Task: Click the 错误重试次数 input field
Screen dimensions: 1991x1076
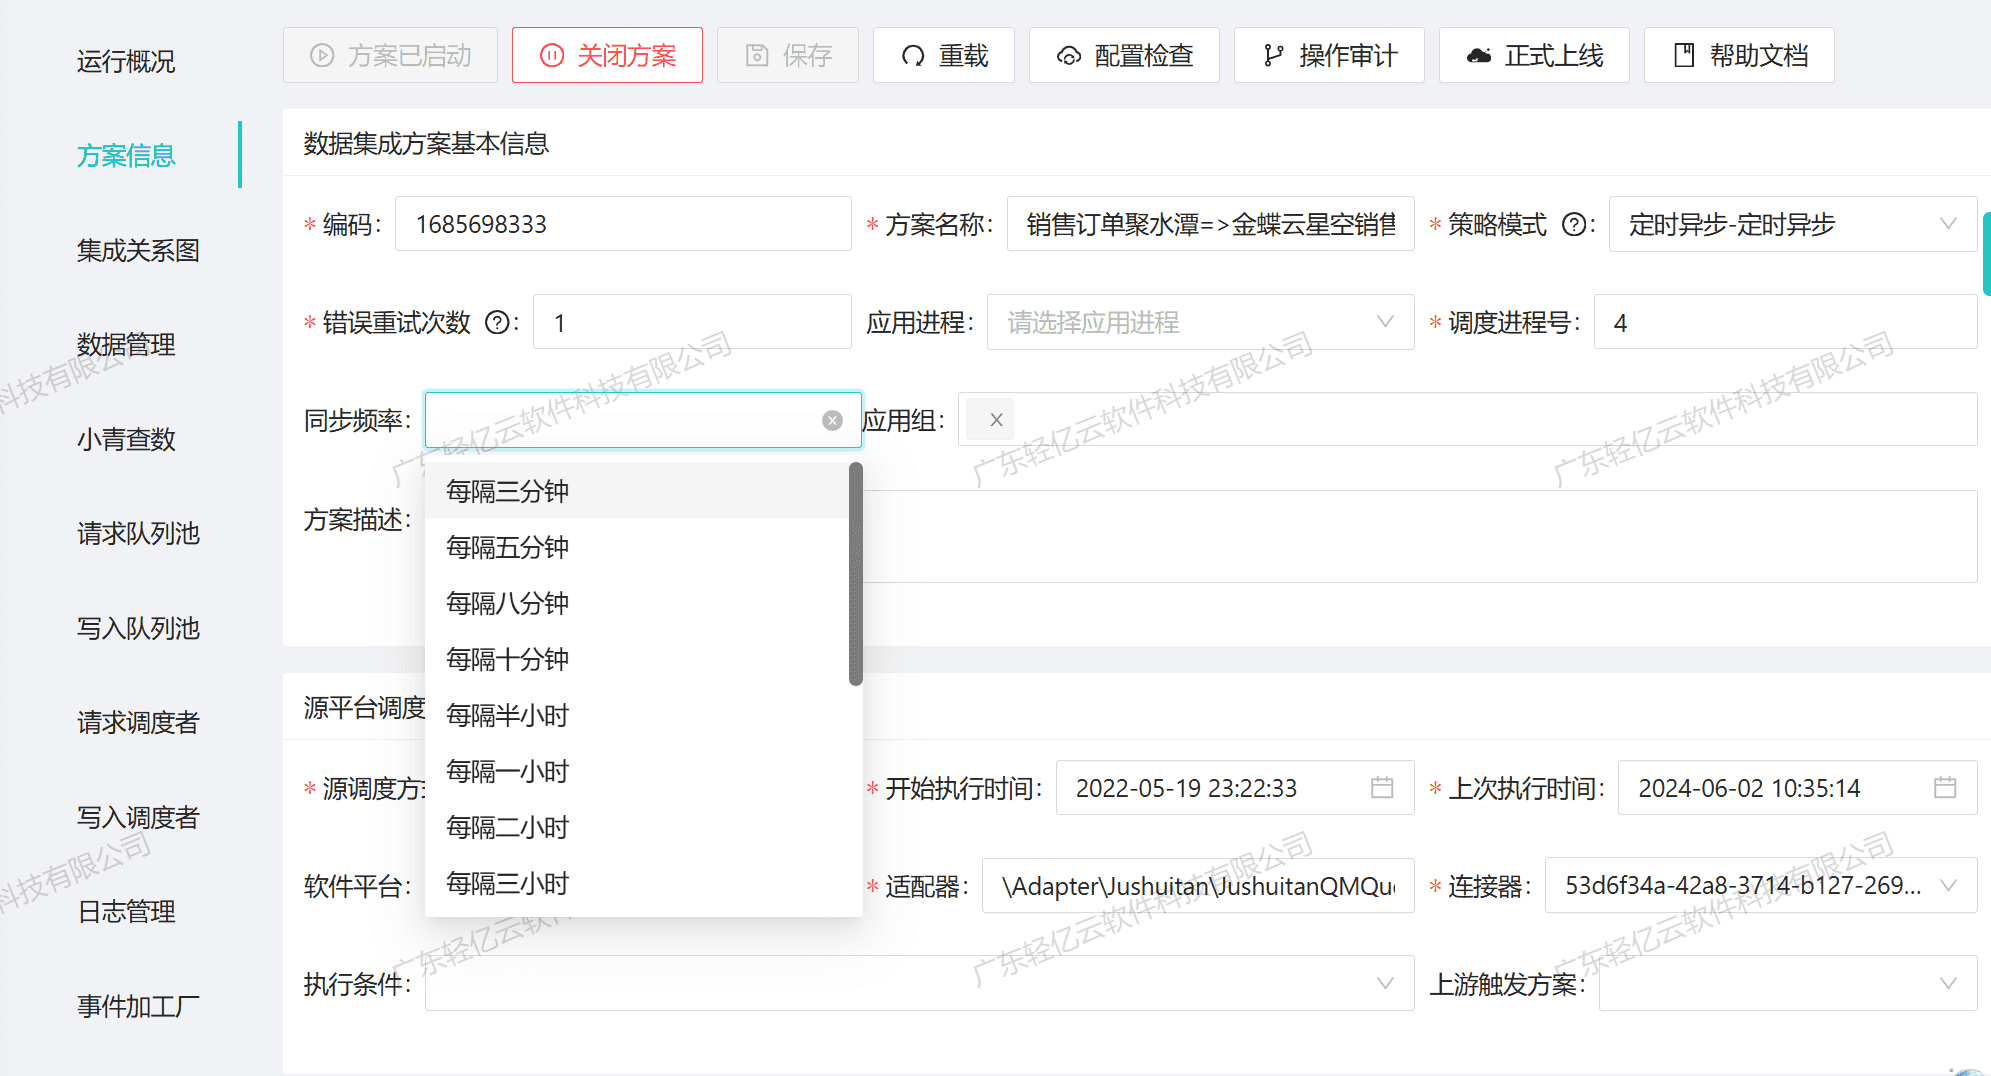Action: click(x=692, y=322)
